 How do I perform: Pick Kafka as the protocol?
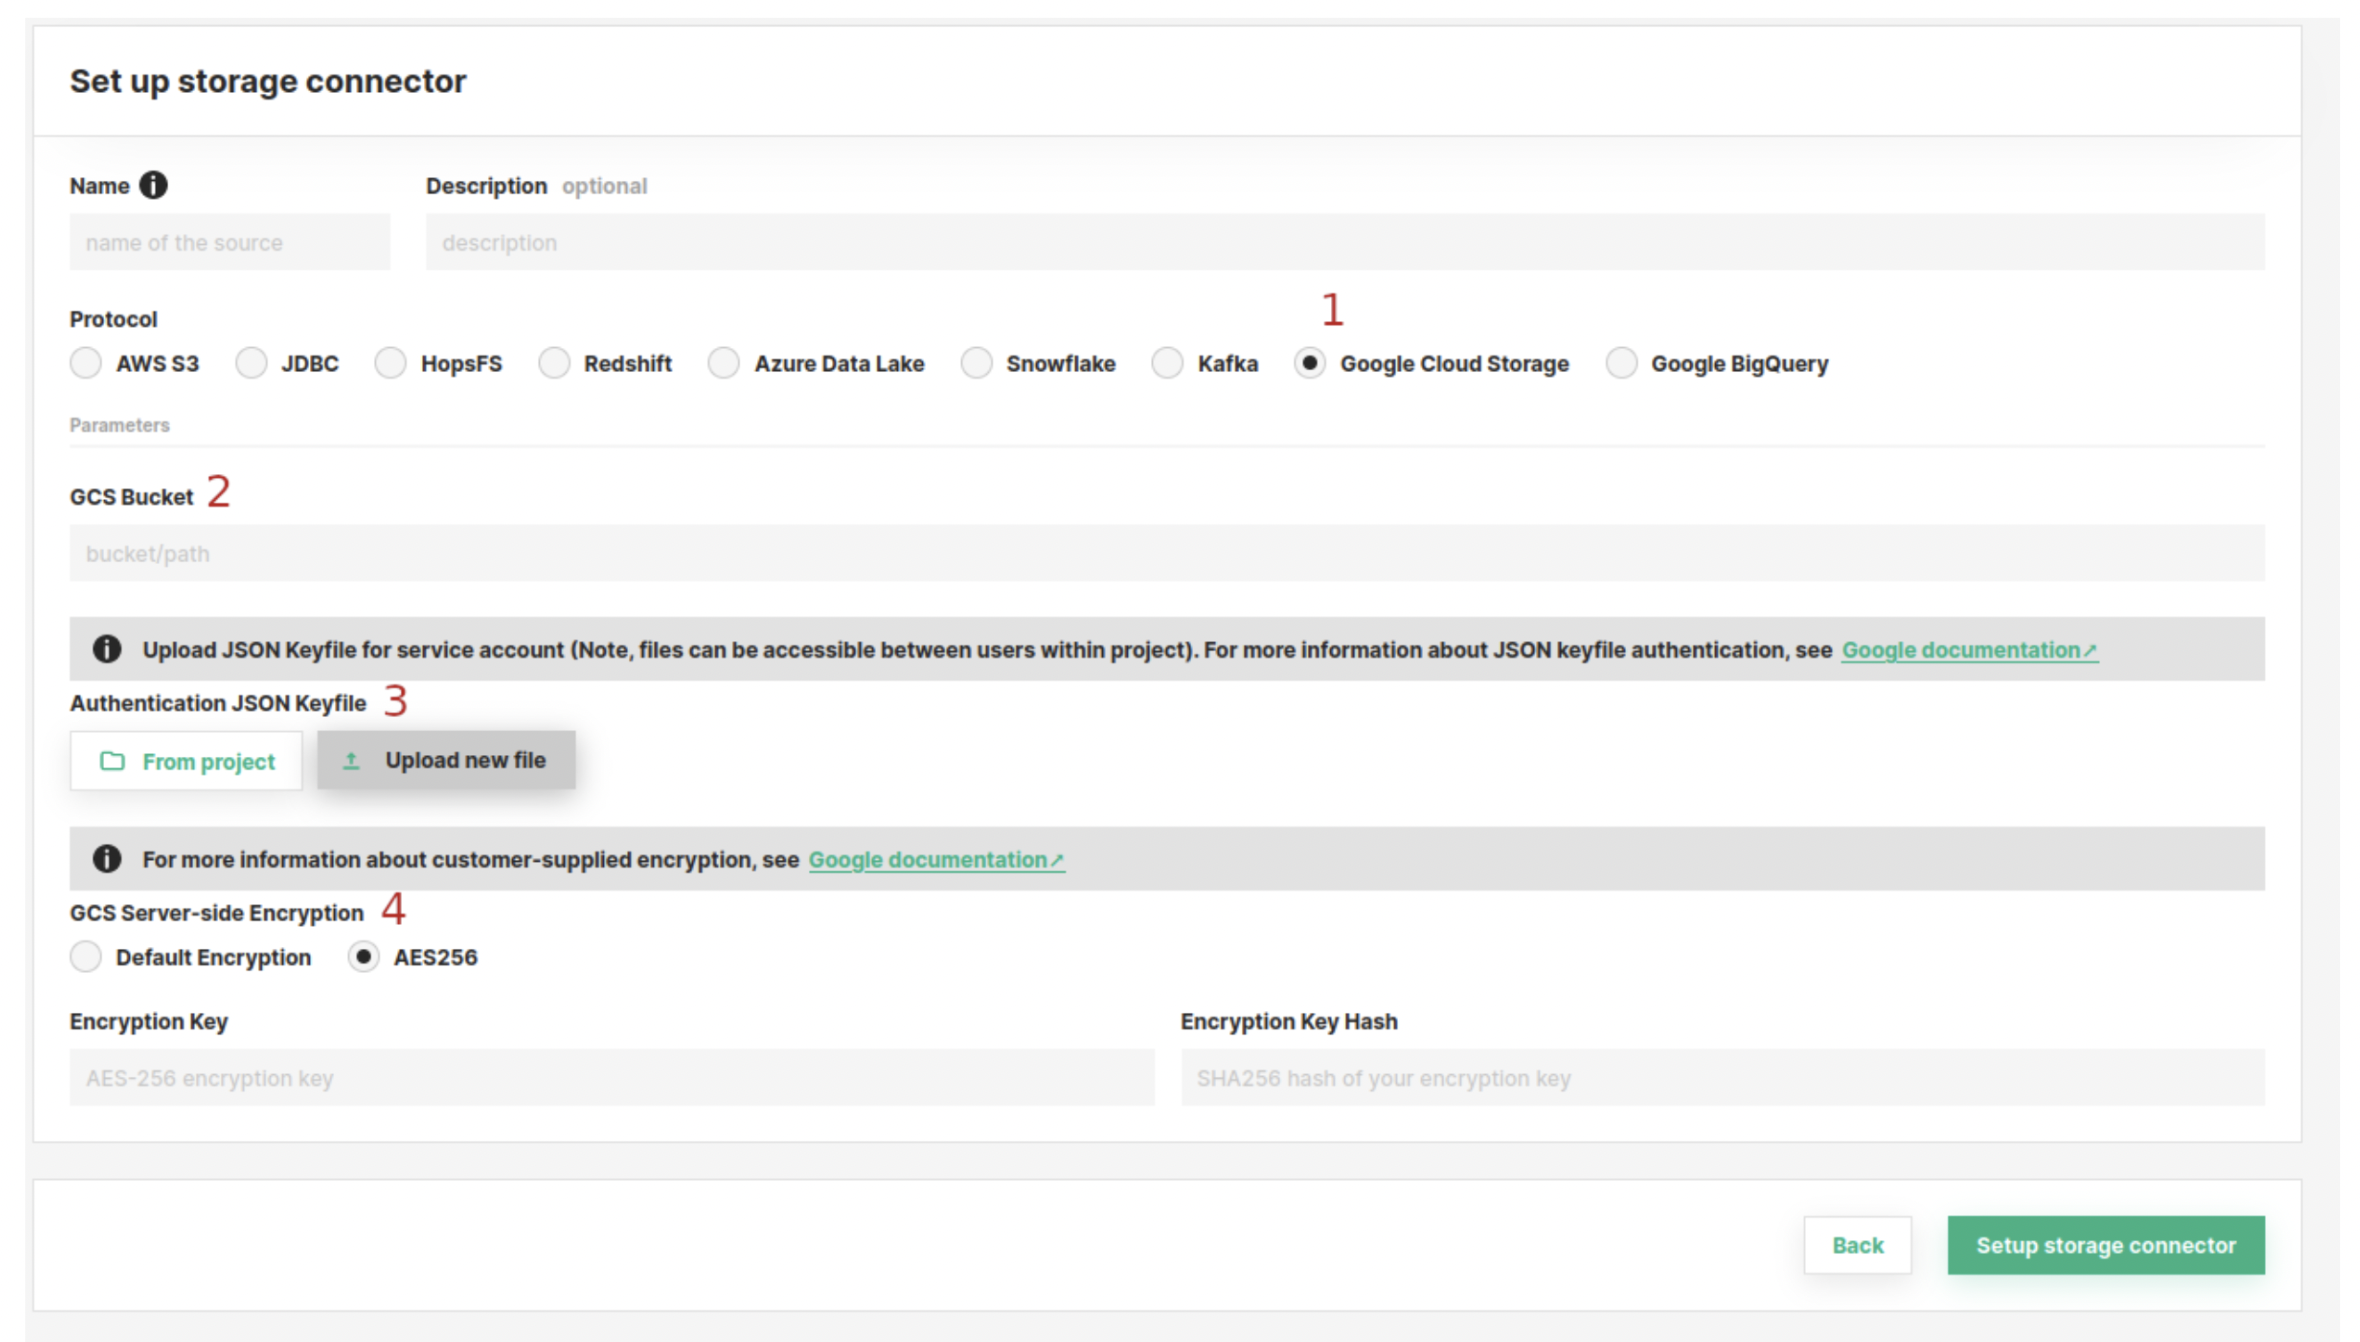click(1167, 363)
